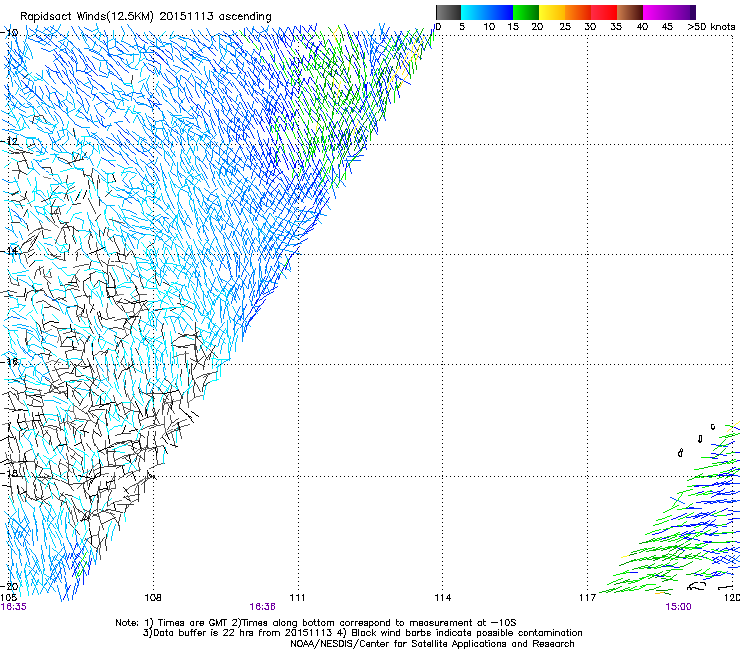Viewport: 740px width, 650px height.
Task: Click the '114' longitude label
Action: pos(443,598)
